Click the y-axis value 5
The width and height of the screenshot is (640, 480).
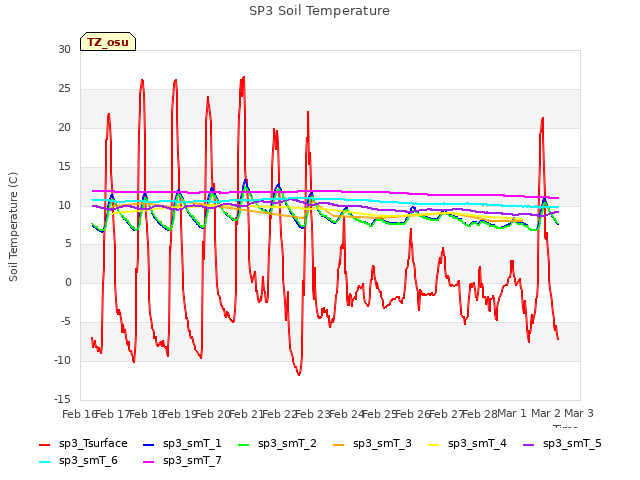coord(68,244)
